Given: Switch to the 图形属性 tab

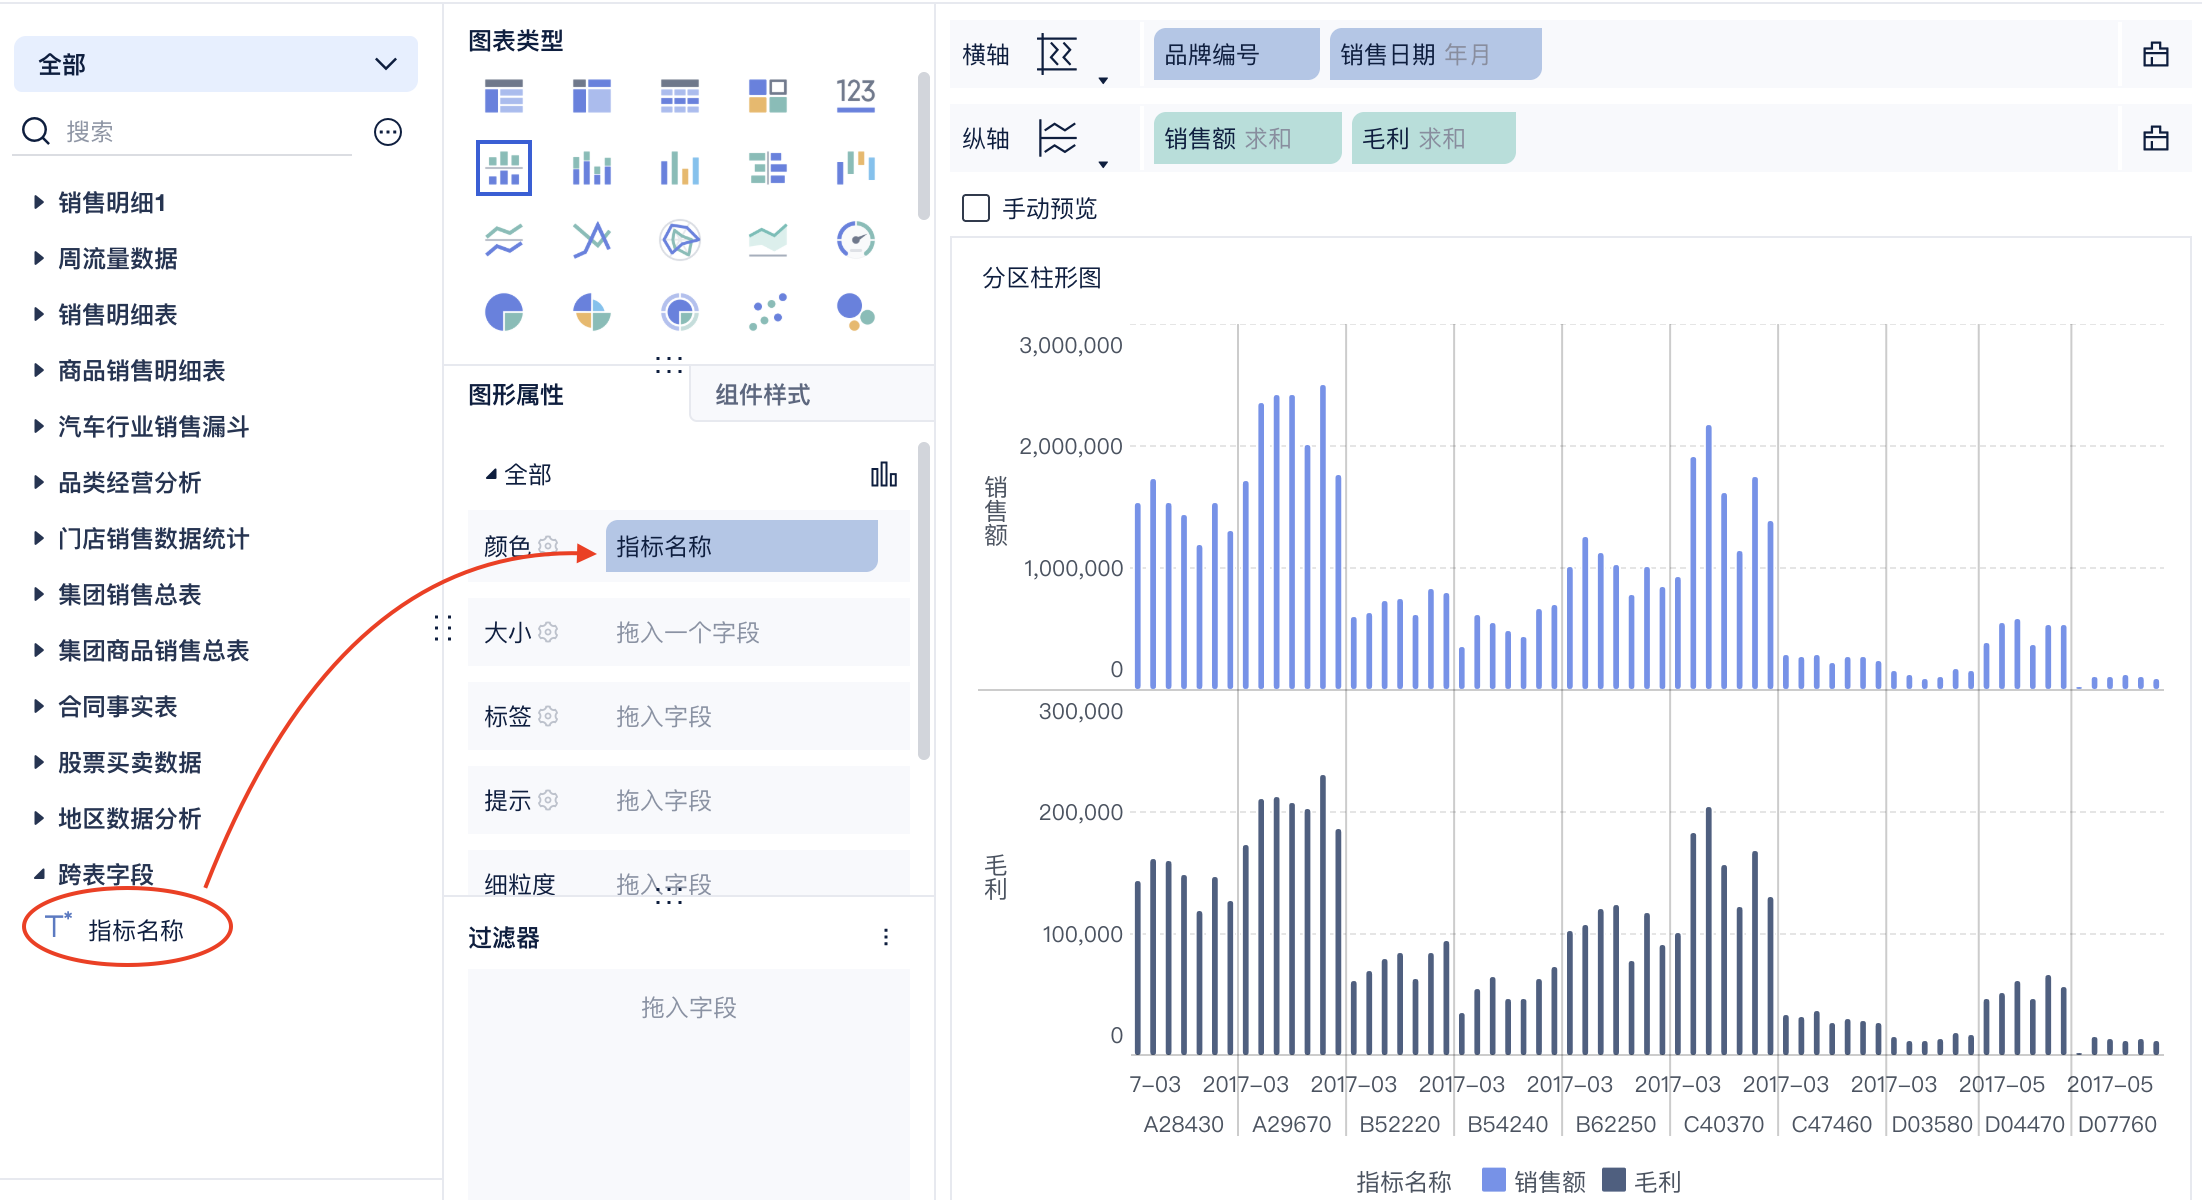Looking at the screenshot, I should coord(516,395).
